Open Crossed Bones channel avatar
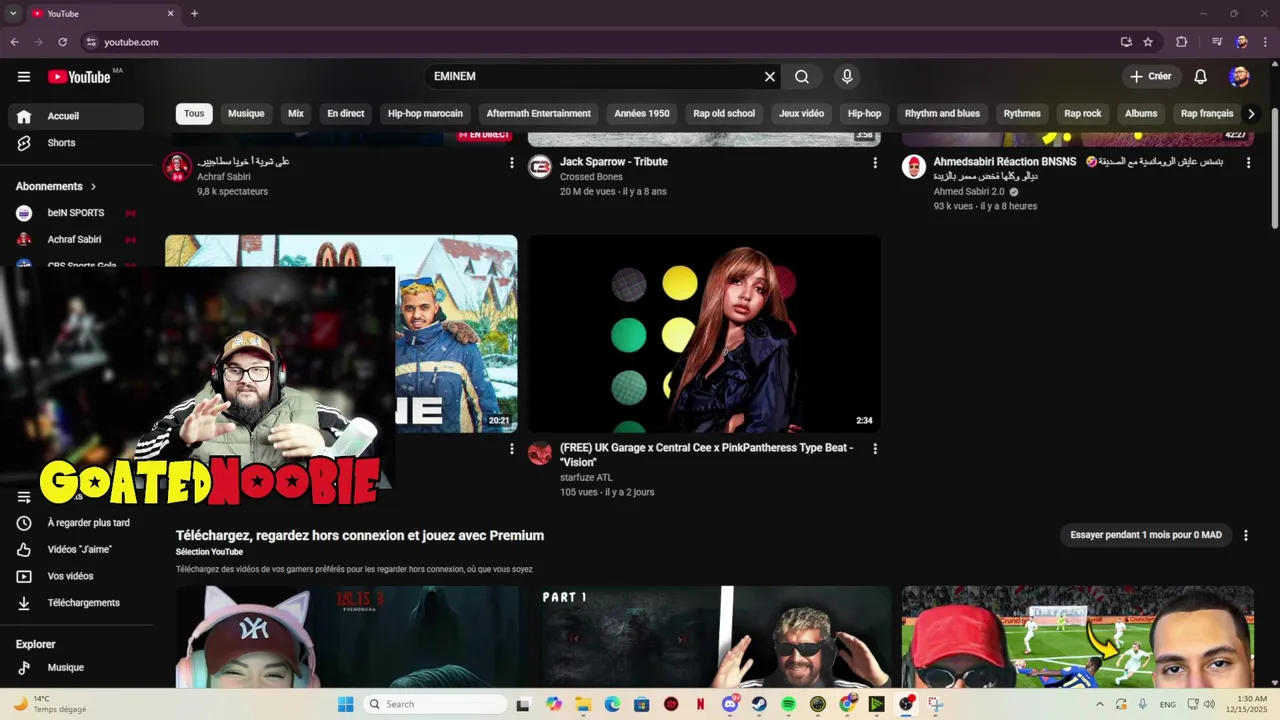The height and width of the screenshot is (720, 1280). click(x=540, y=166)
